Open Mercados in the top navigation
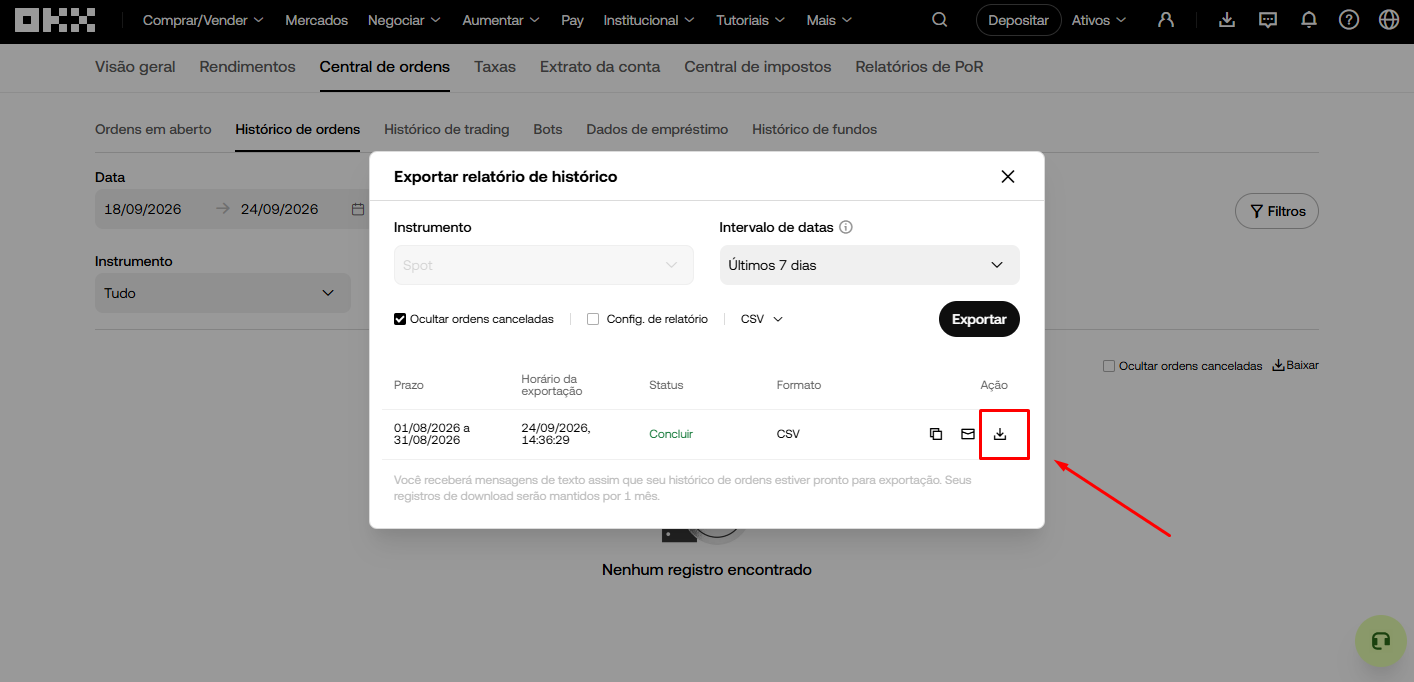1414x682 pixels. pyautogui.click(x=316, y=20)
